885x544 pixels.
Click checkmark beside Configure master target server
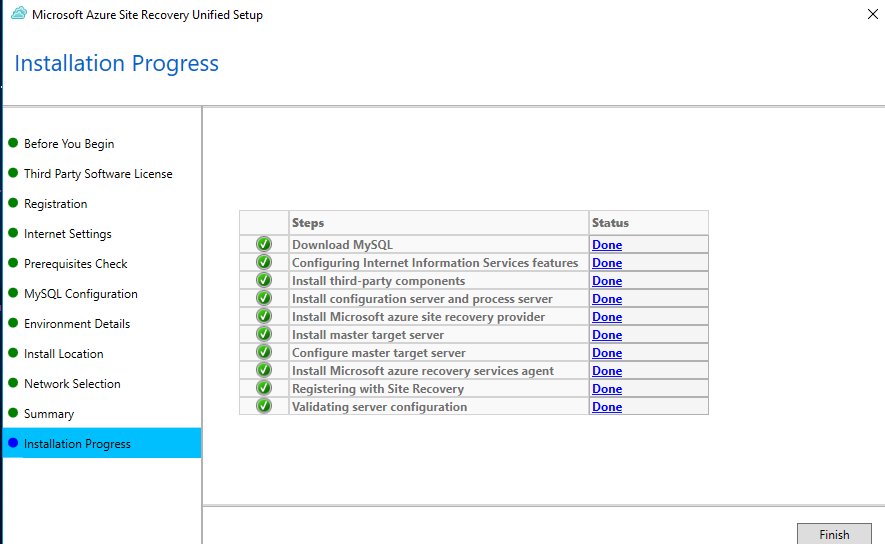[264, 352]
